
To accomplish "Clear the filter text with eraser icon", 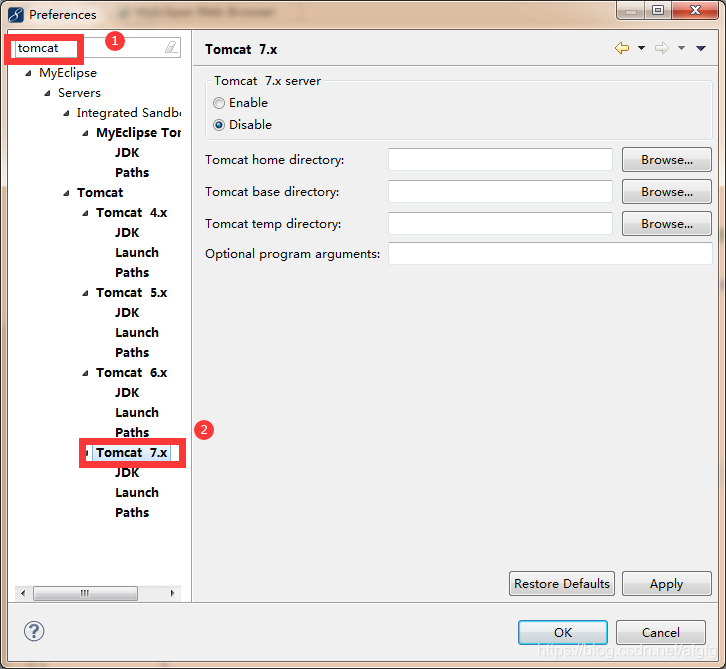I will pyautogui.click(x=171, y=47).
